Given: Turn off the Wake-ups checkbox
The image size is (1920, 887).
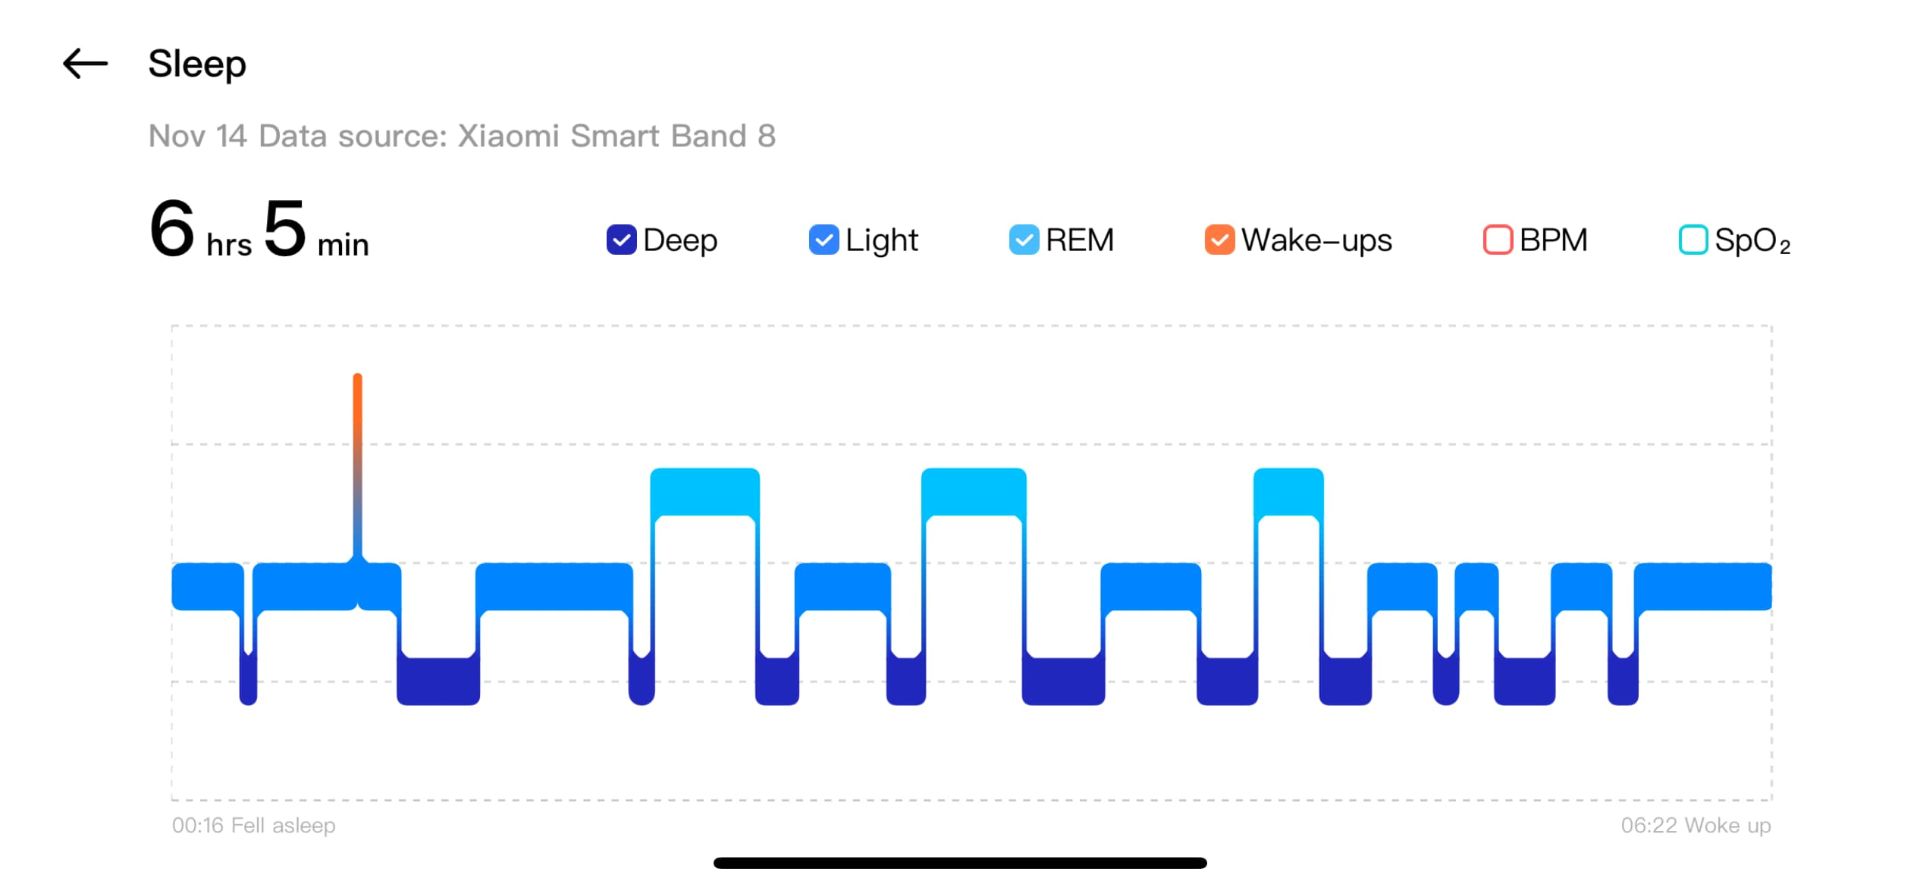Looking at the screenshot, I should click(x=1219, y=240).
